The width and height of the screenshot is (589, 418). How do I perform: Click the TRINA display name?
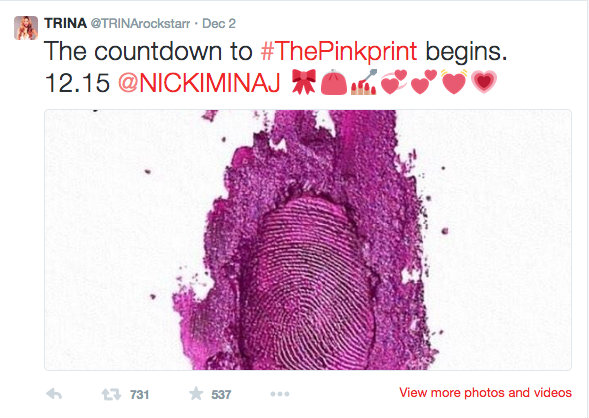tap(65, 23)
